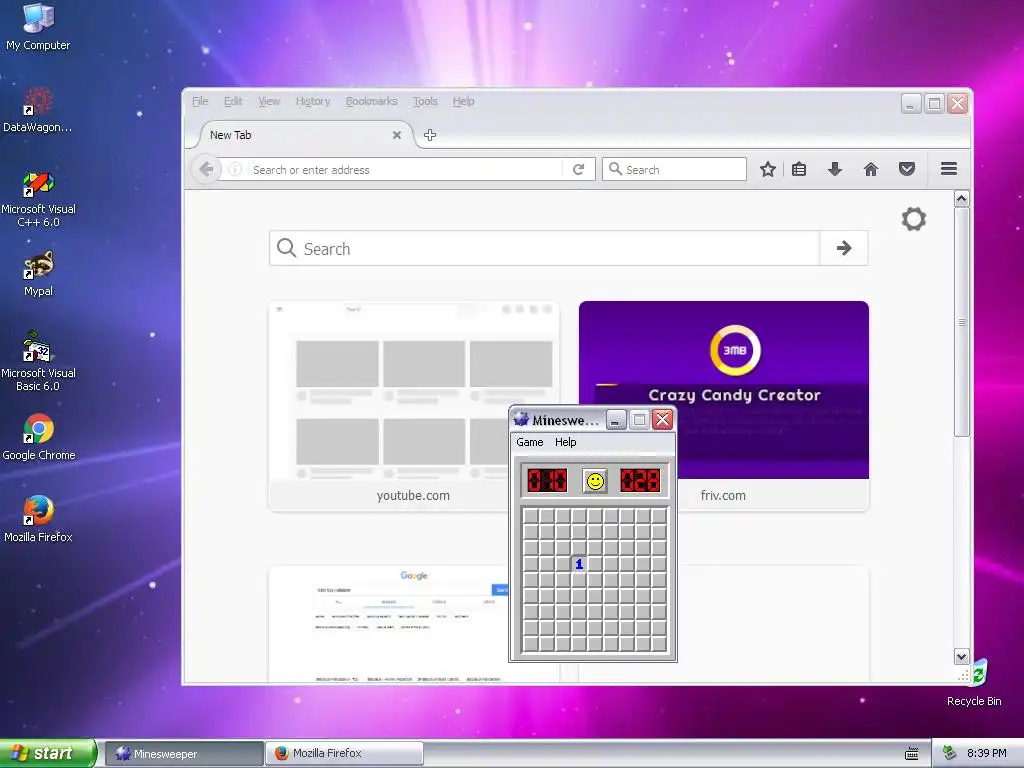Image resolution: width=1024 pixels, height=768 pixels.
Task: Click Minesweeper timer display
Action: tap(640, 481)
